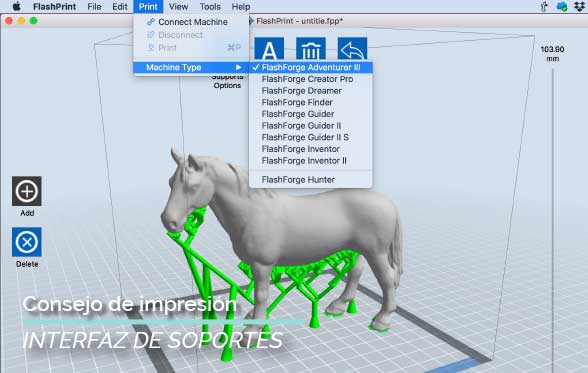Image resolution: width=588 pixels, height=373 pixels.
Task: Click the Back arrow icon
Action: (352, 49)
